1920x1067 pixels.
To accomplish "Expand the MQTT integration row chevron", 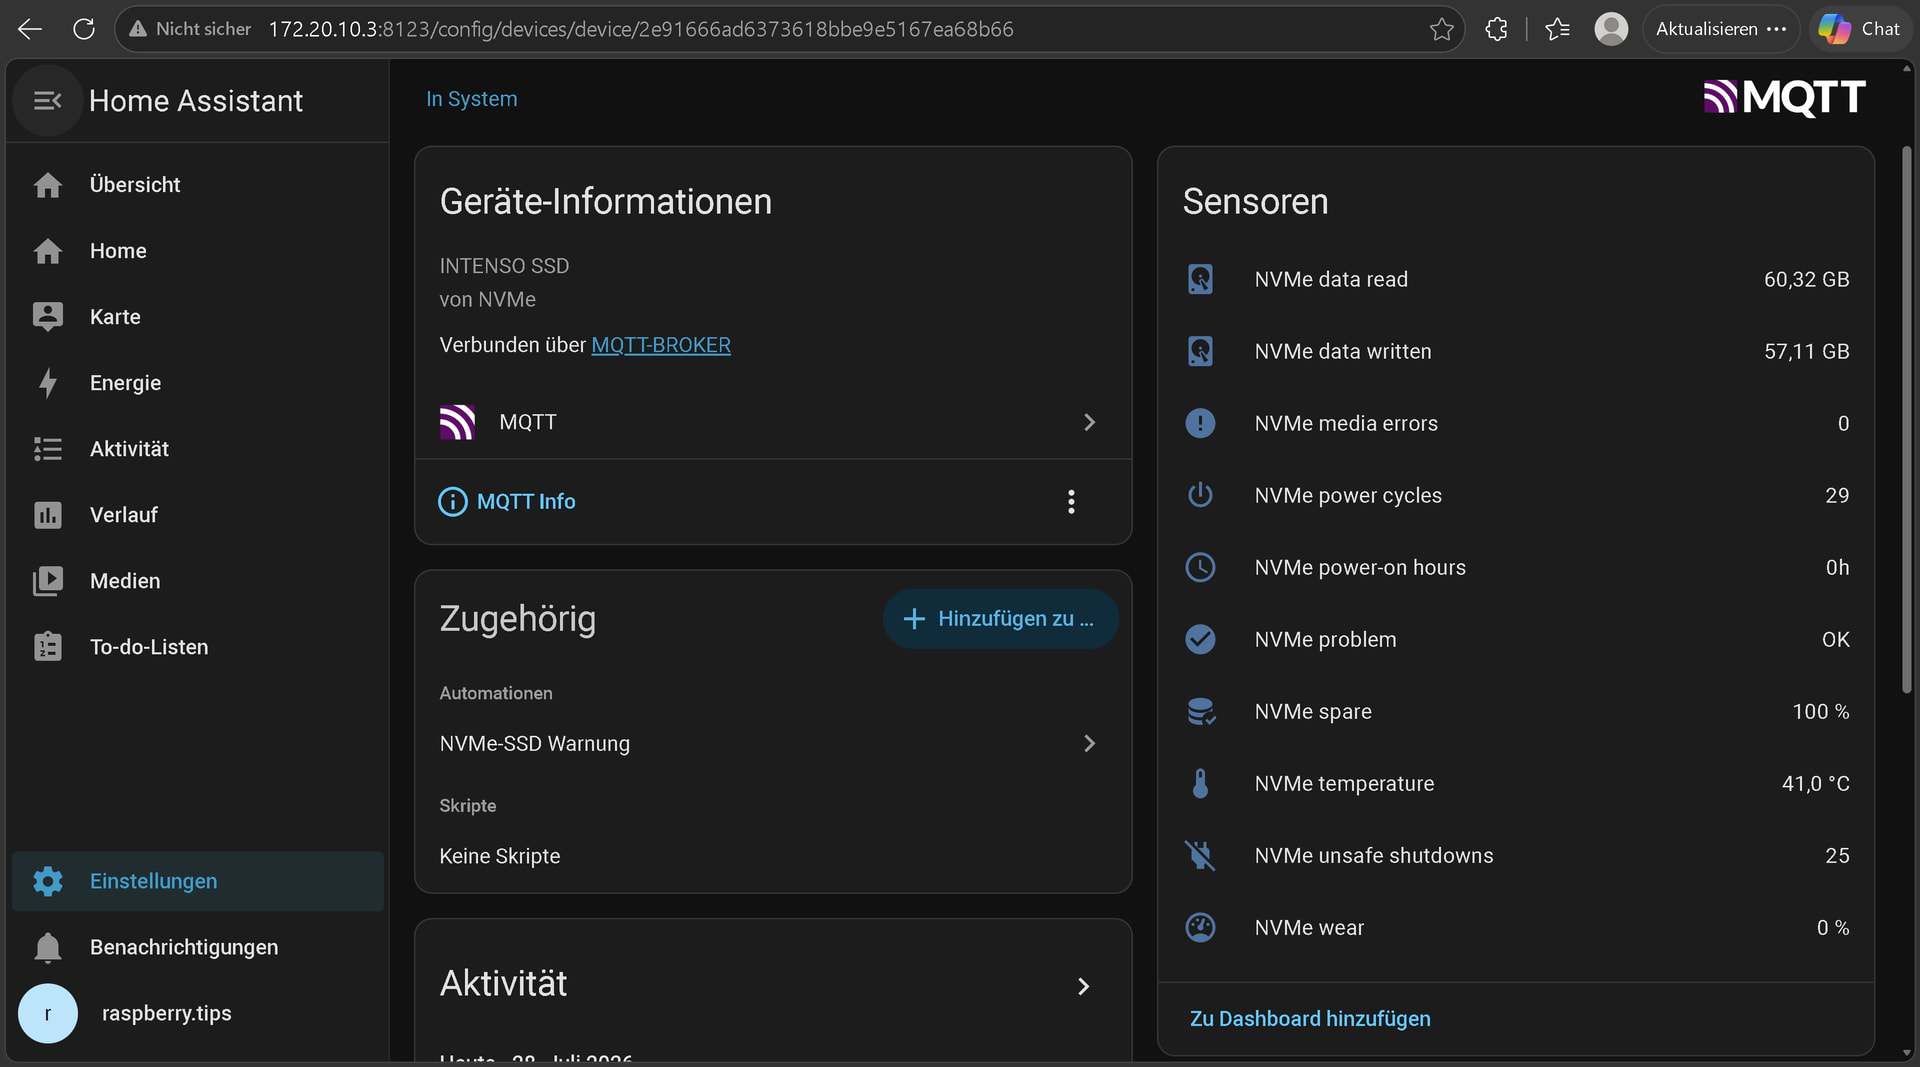I will (1089, 422).
